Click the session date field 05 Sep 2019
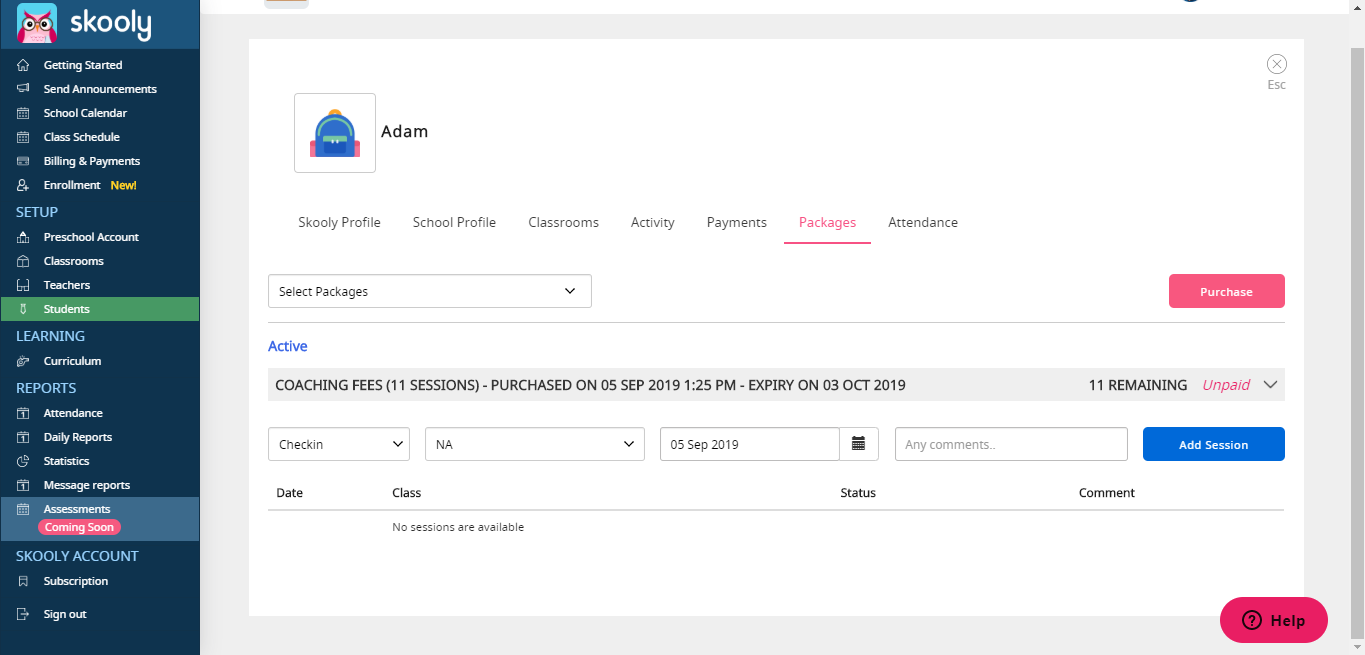Viewport: 1365px width, 655px height. click(x=750, y=444)
